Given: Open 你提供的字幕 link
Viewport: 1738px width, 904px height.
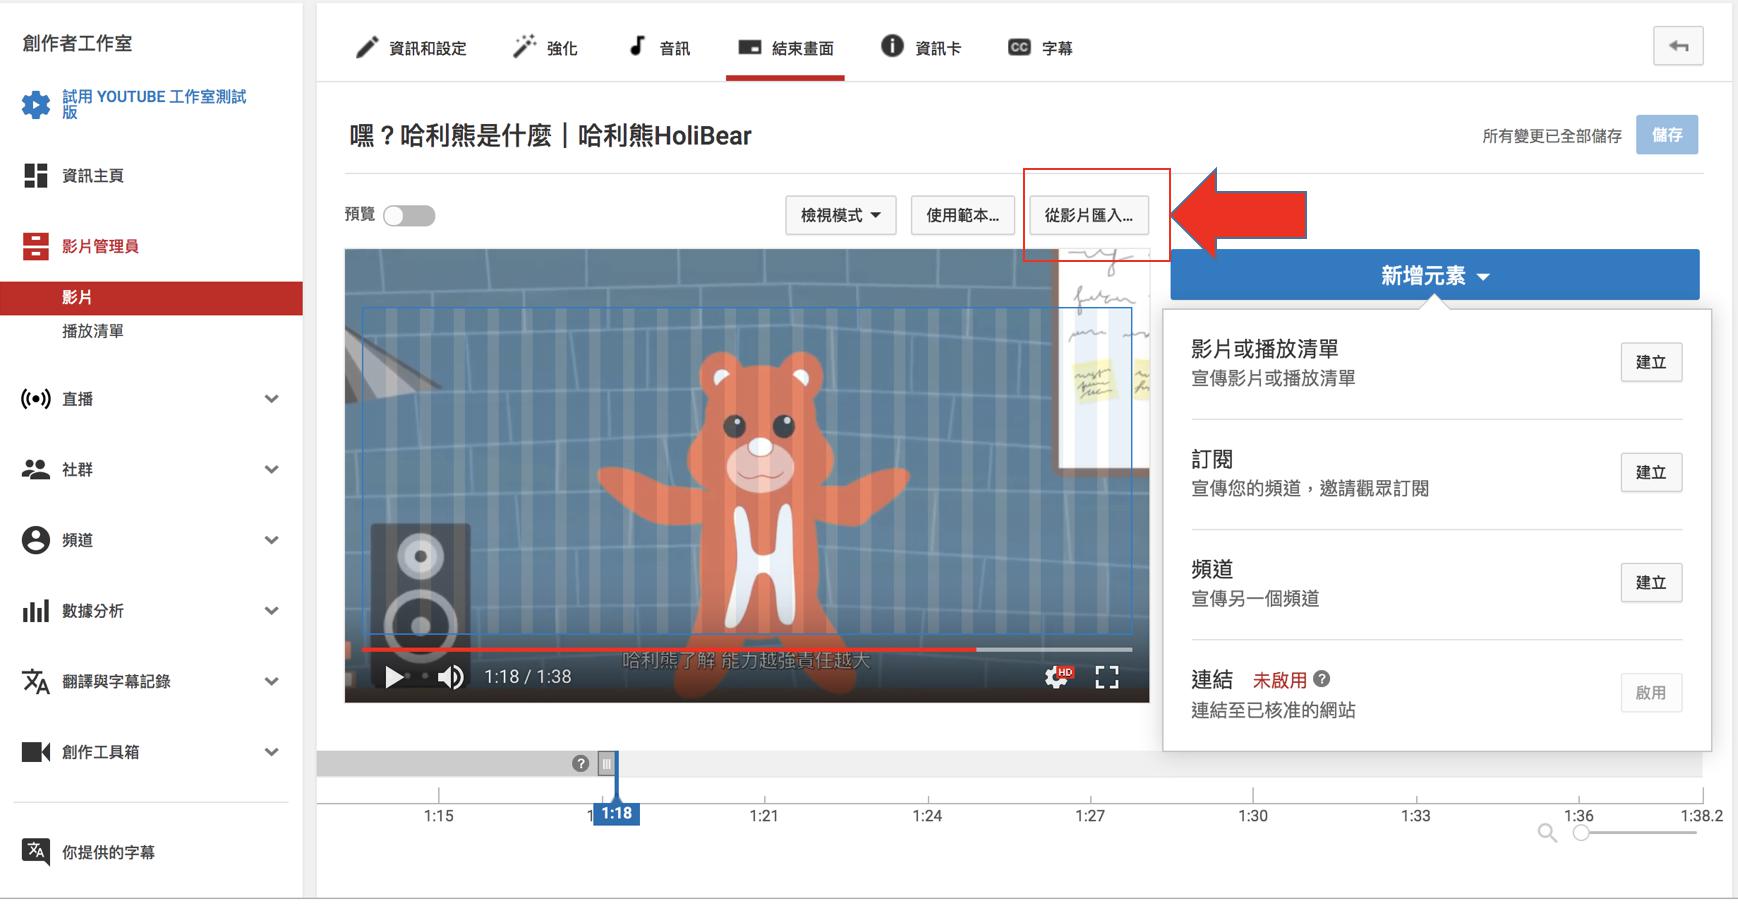Looking at the screenshot, I should (108, 852).
